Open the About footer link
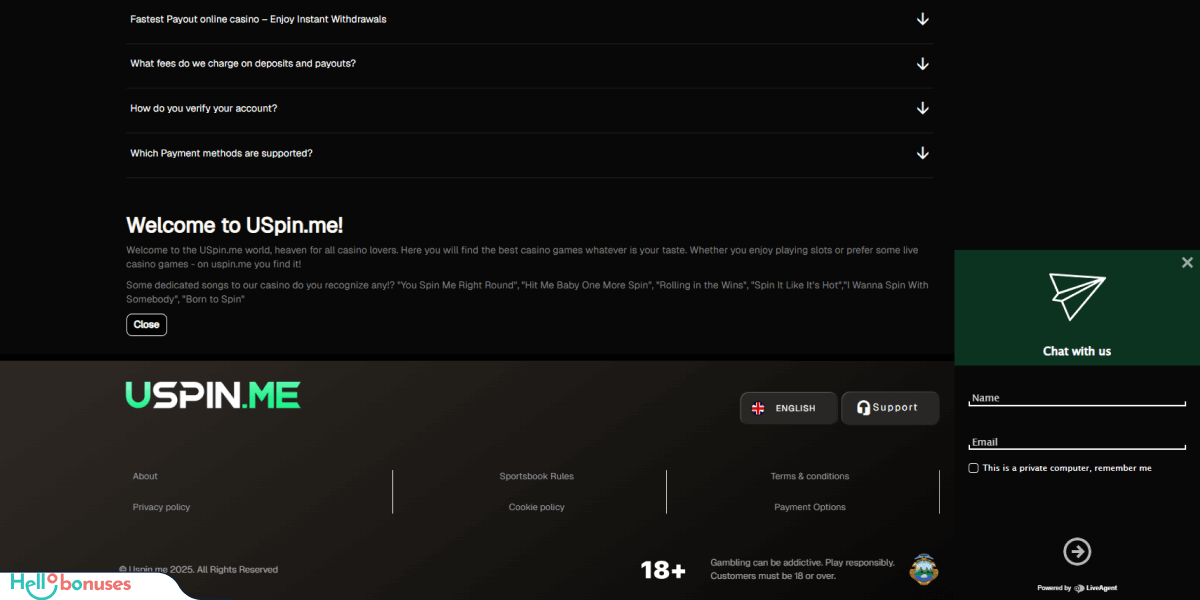Viewport: 1200px width, 600px height. 145,476
